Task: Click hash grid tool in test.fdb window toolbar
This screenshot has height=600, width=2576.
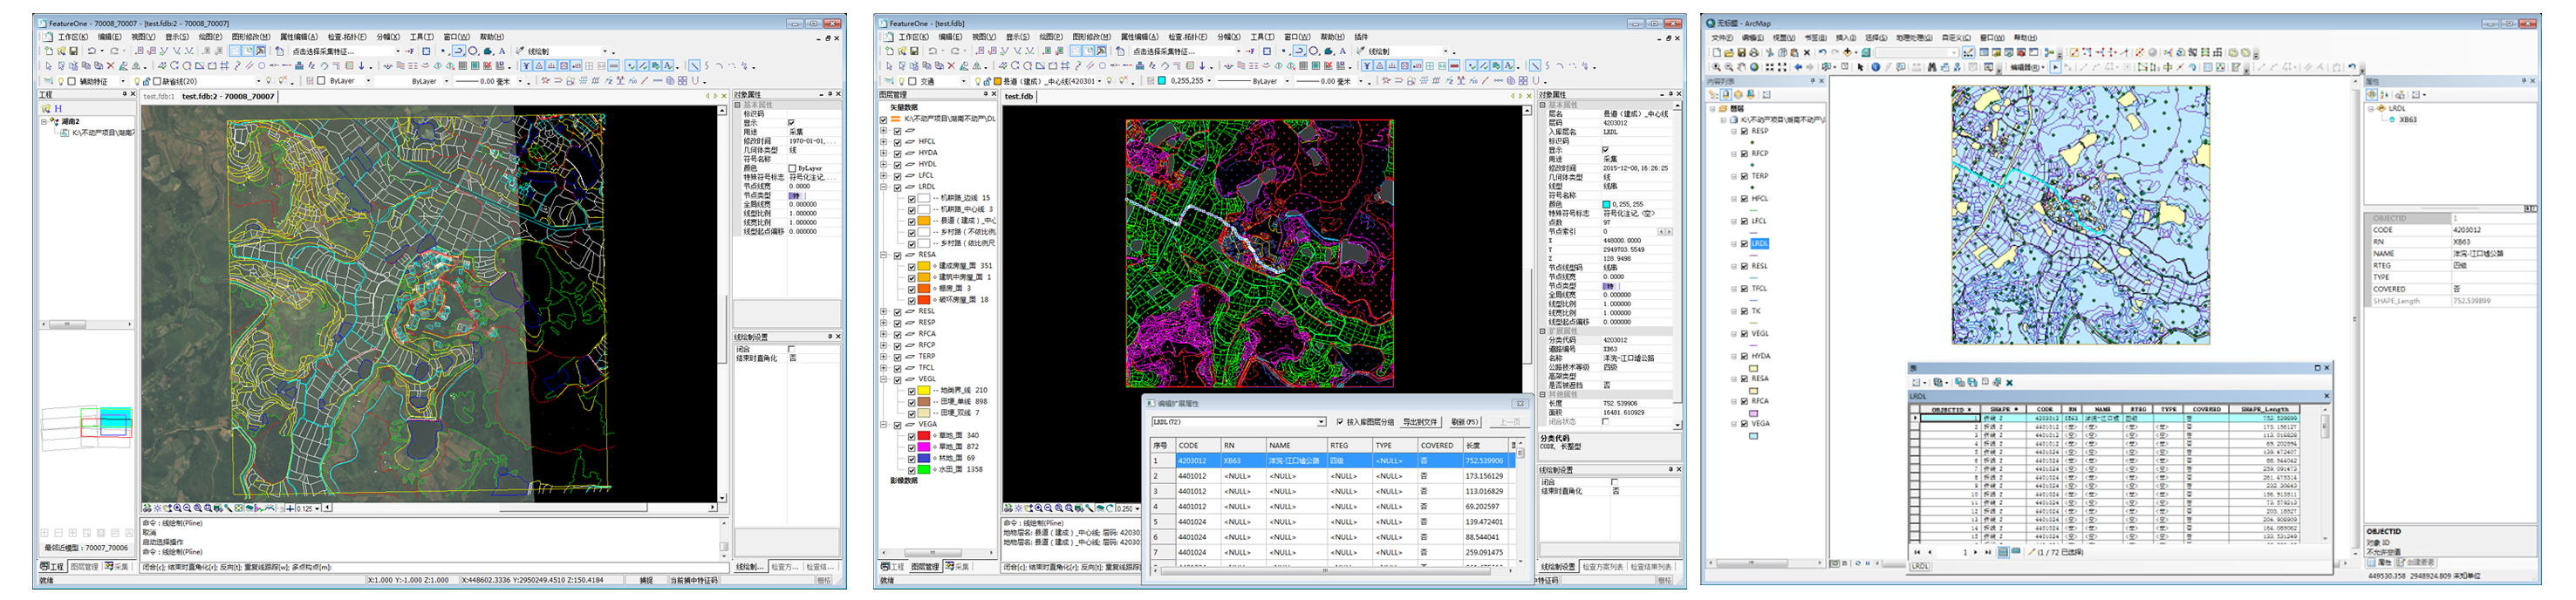Action: click(x=1066, y=66)
